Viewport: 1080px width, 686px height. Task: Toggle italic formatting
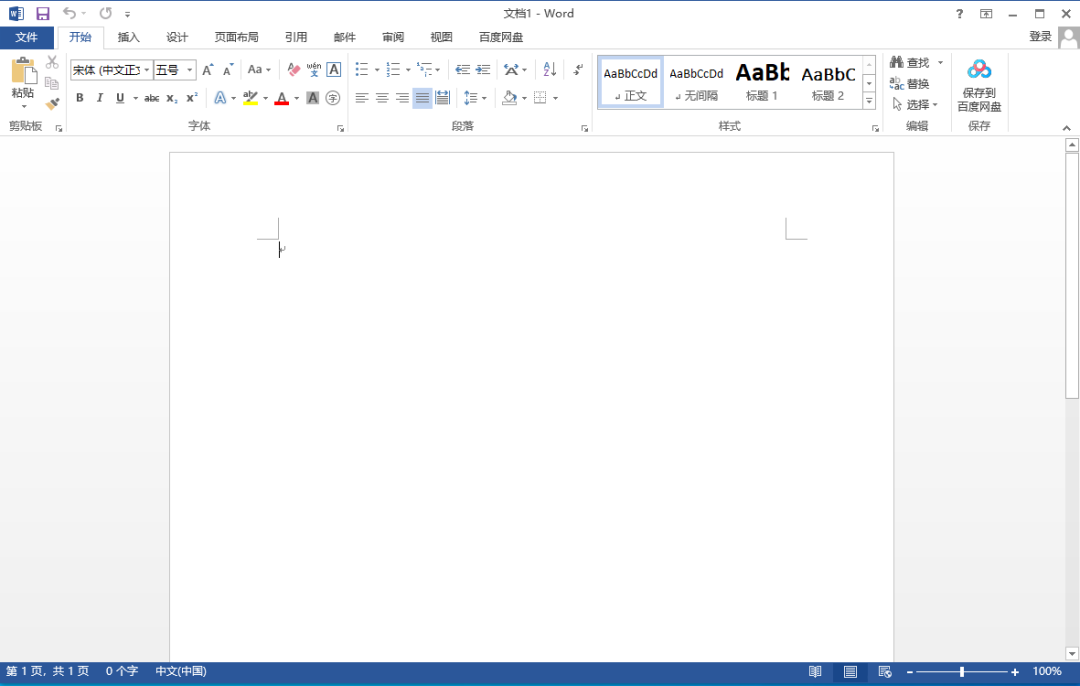click(100, 98)
